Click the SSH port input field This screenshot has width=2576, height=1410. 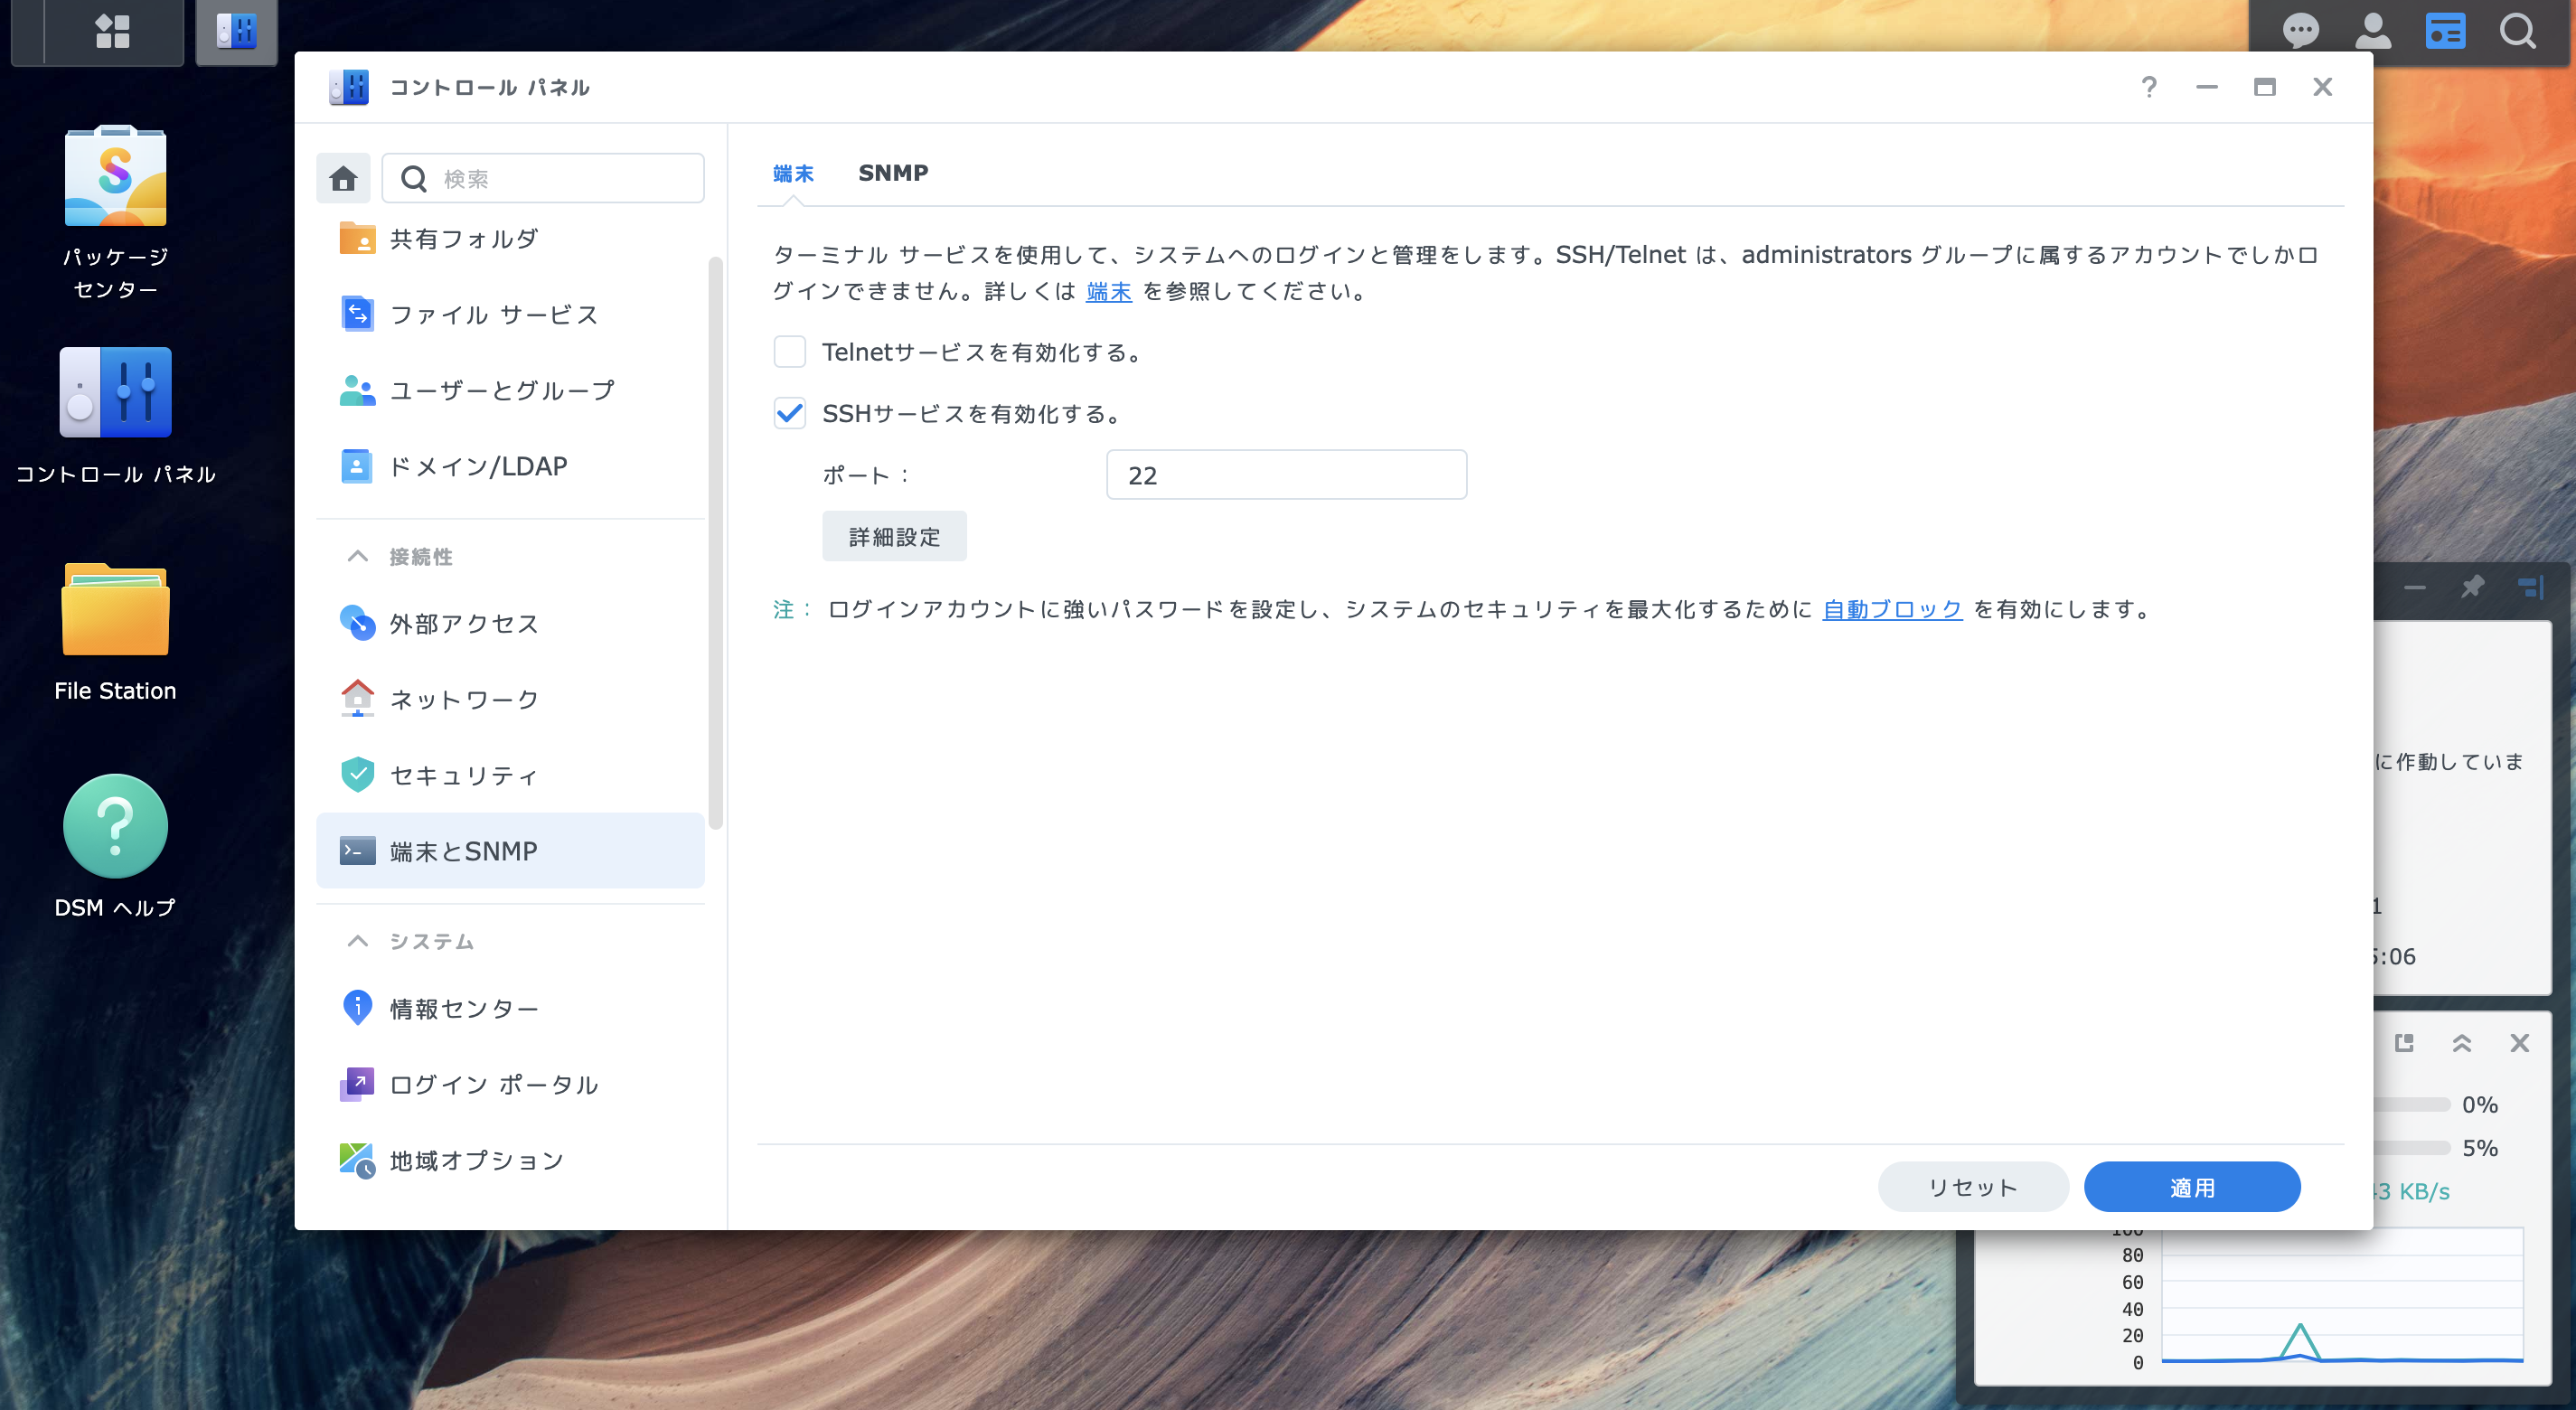click(1286, 475)
